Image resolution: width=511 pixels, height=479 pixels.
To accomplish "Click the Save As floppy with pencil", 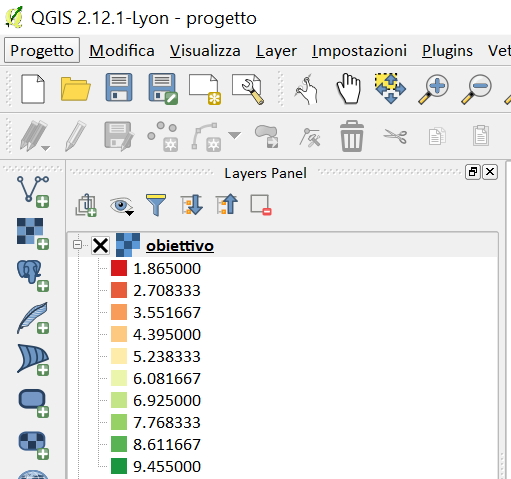I will tap(163, 89).
